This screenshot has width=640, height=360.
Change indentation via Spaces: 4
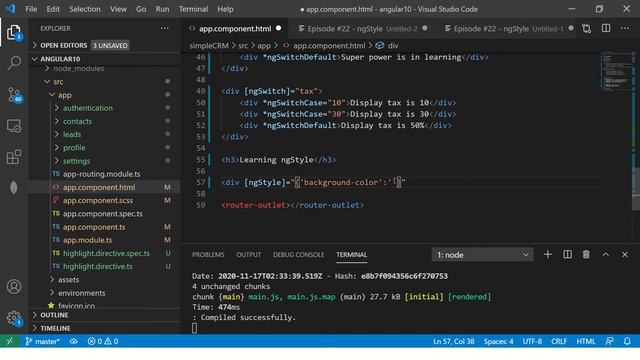(498, 341)
